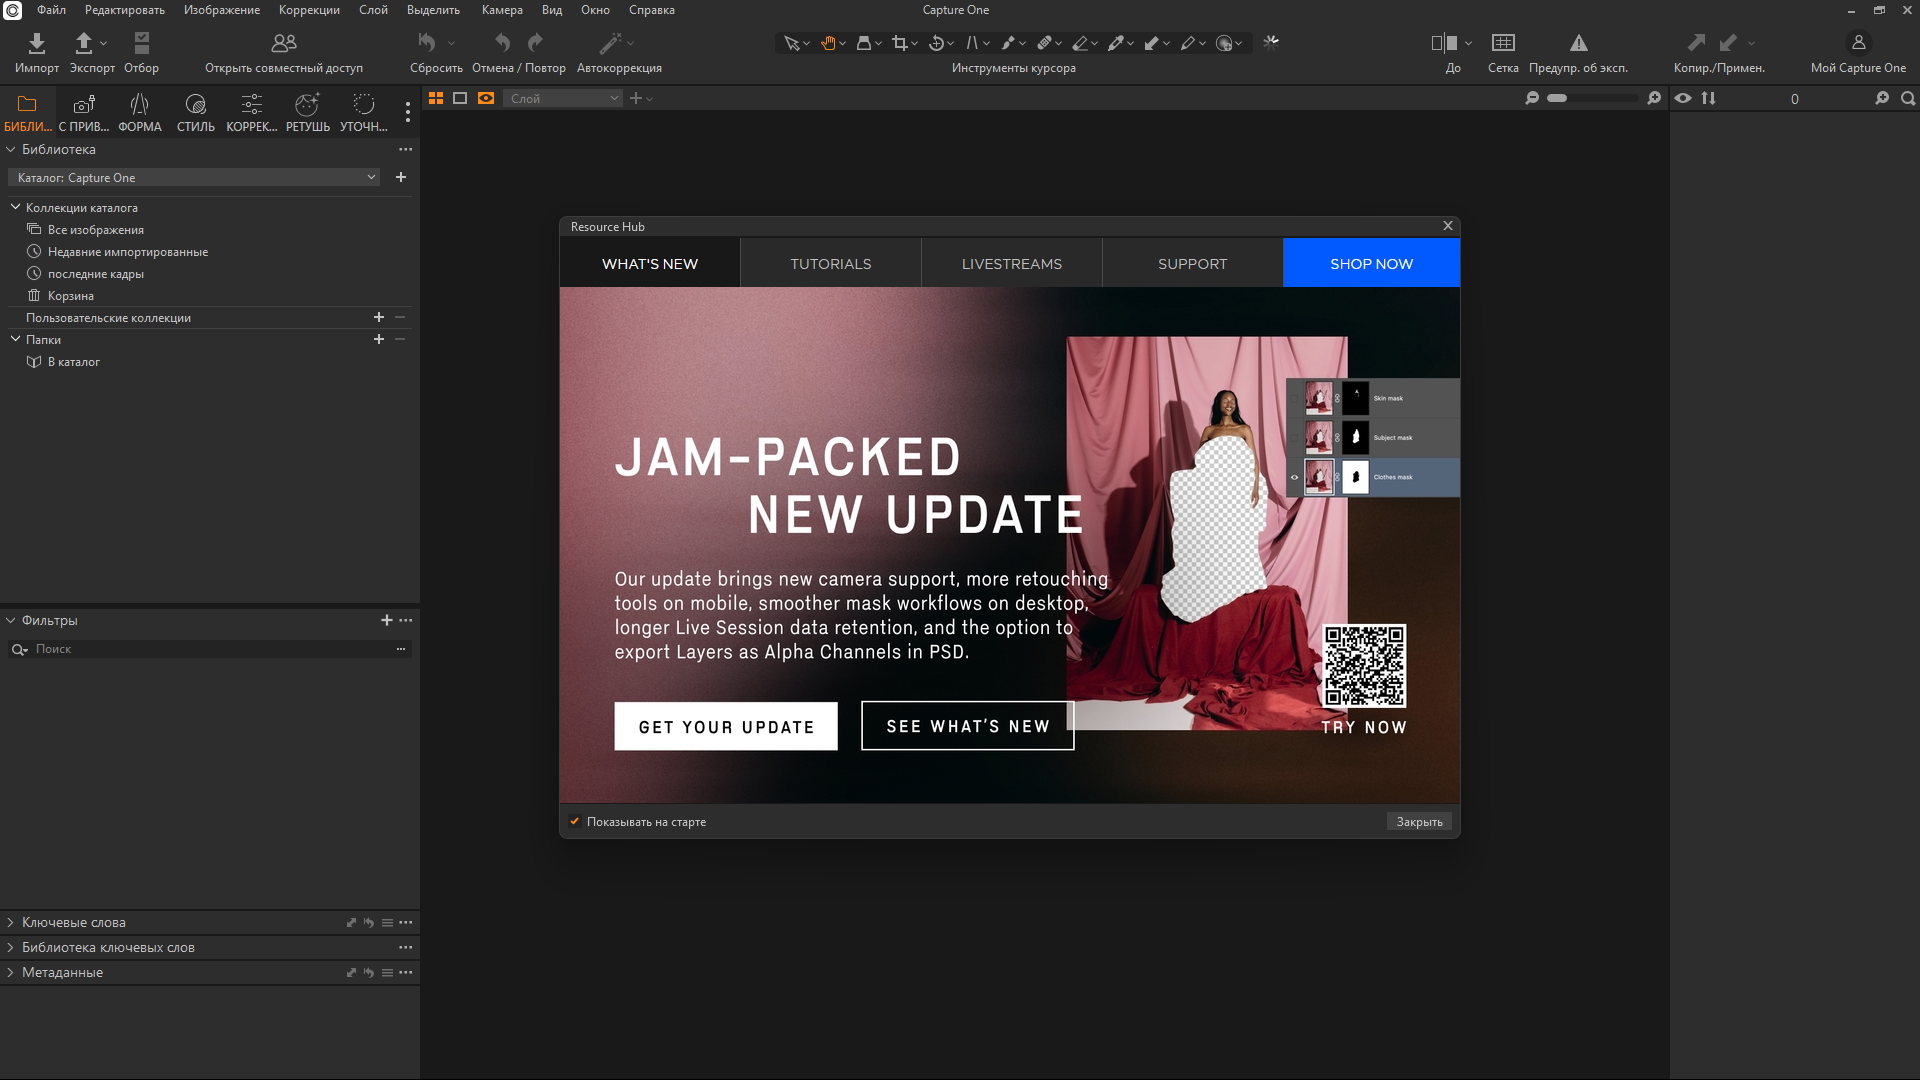Open the shared access icon
1920x1080 pixels.
click(284, 43)
